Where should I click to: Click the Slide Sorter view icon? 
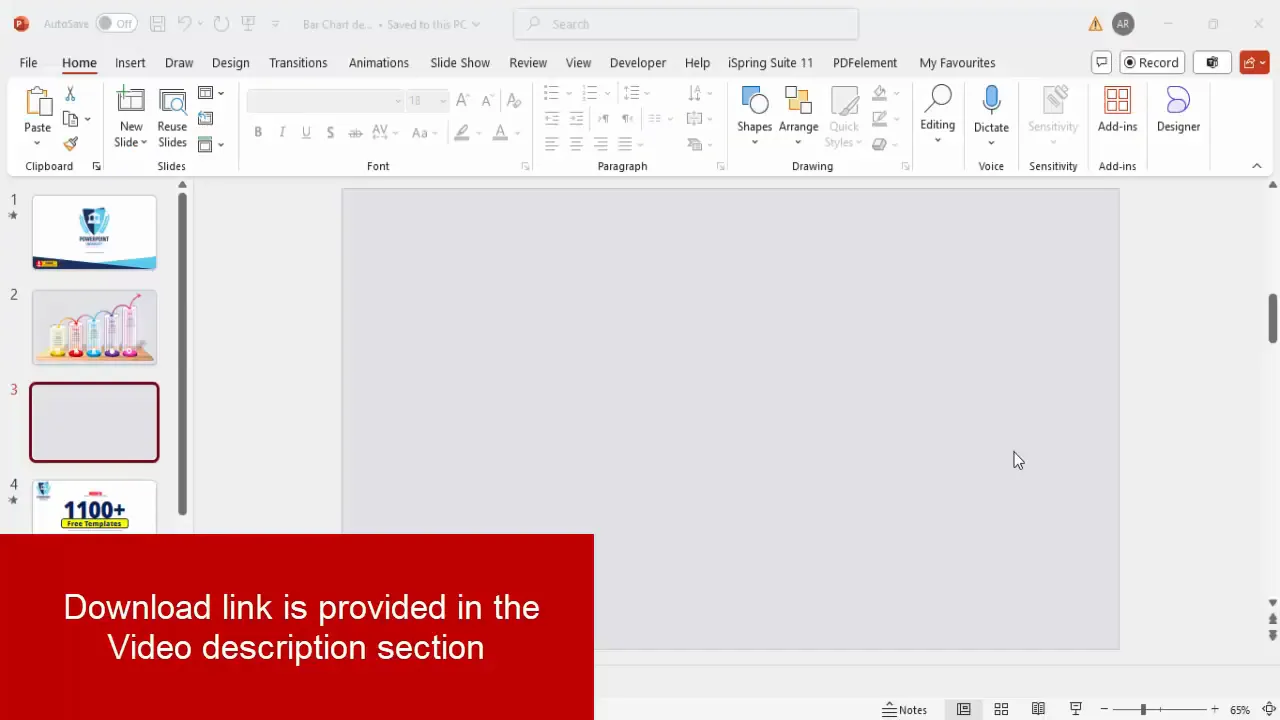[x=1001, y=709]
